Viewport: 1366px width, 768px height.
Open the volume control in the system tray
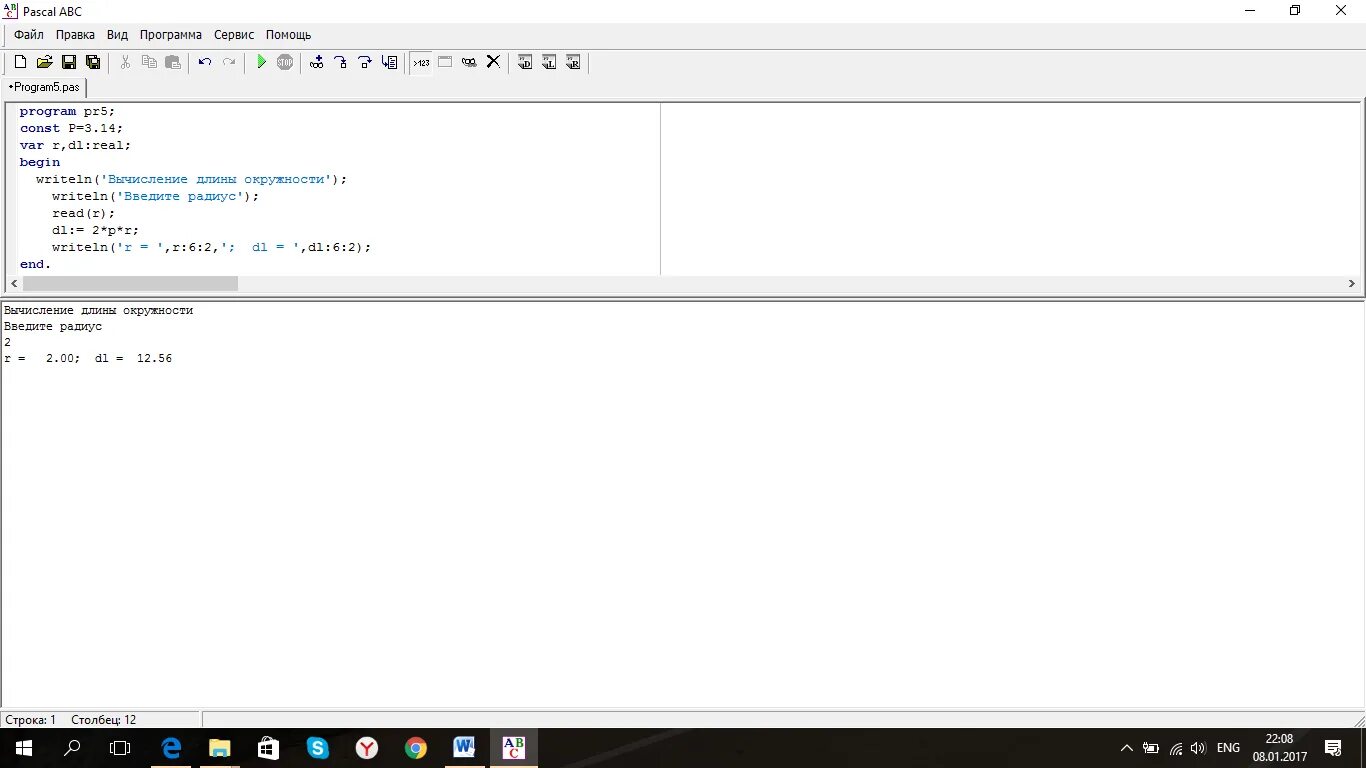(1198, 748)
